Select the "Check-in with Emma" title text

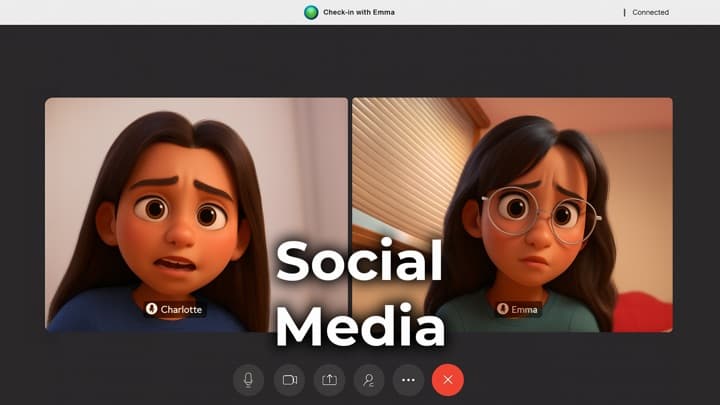tap(359, 12)
